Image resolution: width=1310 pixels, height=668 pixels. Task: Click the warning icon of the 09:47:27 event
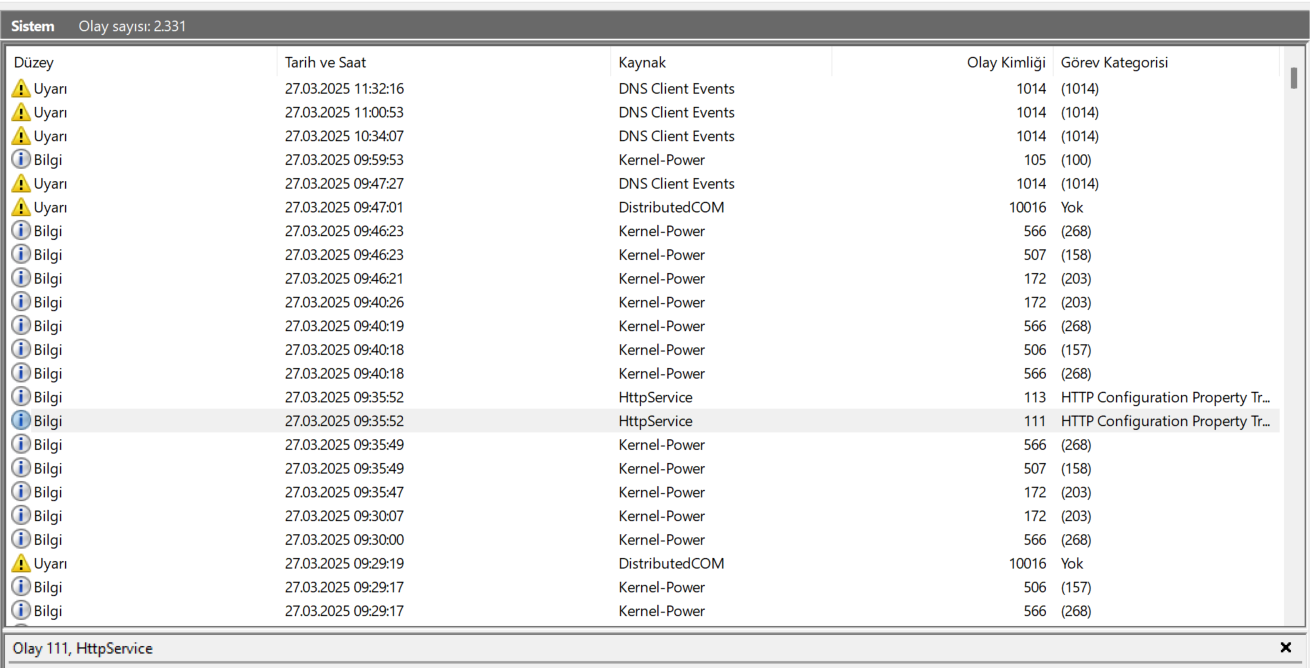click(21, 184)
